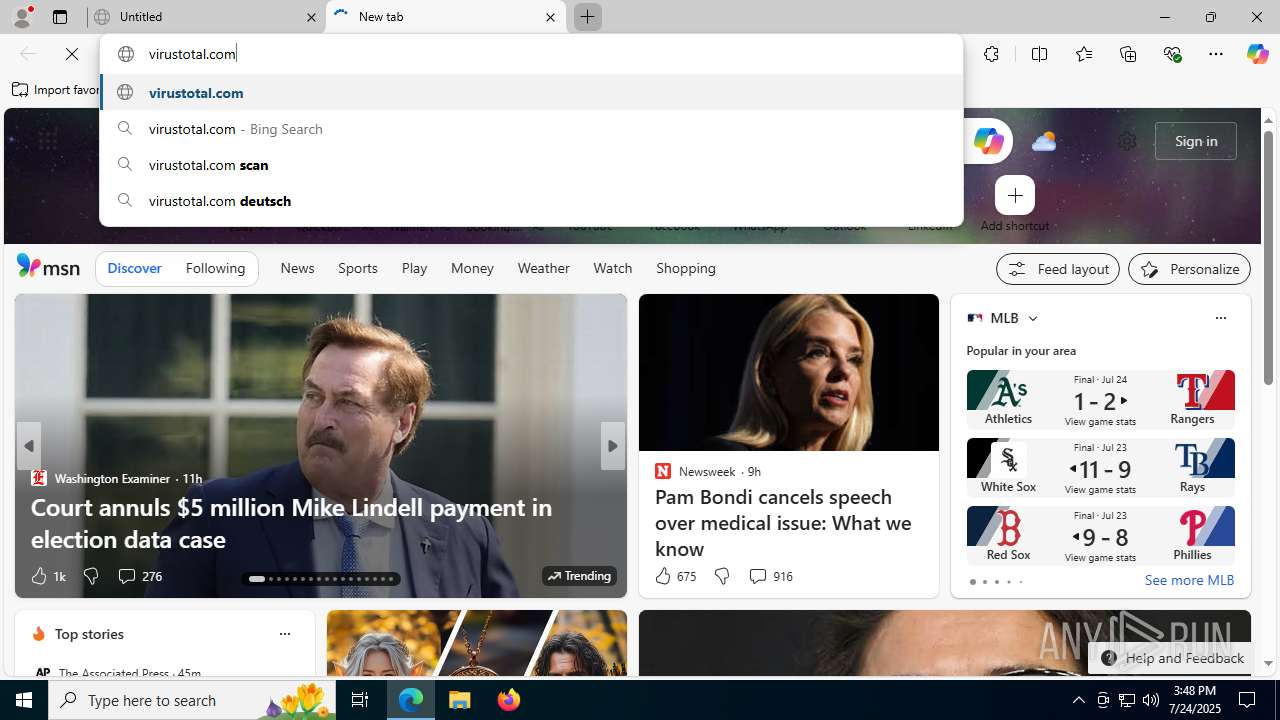Screen dimensions: 1280x720
Task: Open the News category
Action: [297, 268]
